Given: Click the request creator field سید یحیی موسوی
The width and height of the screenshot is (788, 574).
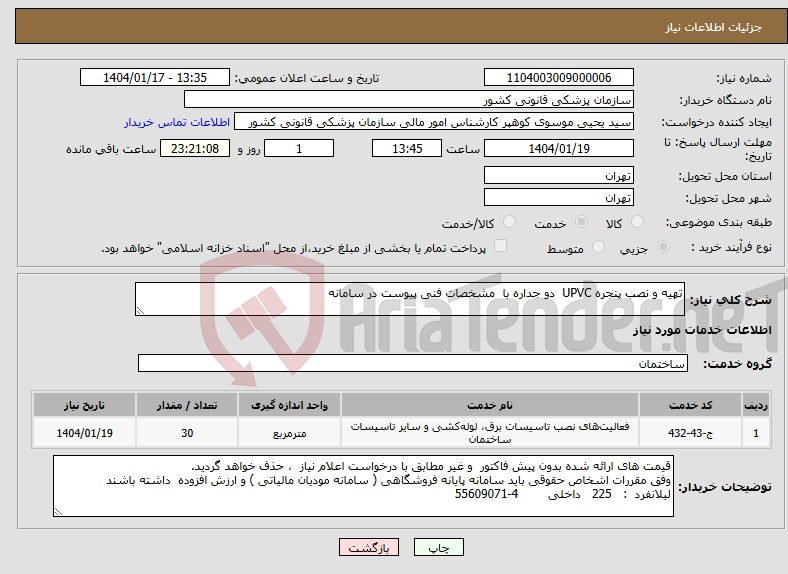Looking at the screenshot, I should tap(434, 122).
